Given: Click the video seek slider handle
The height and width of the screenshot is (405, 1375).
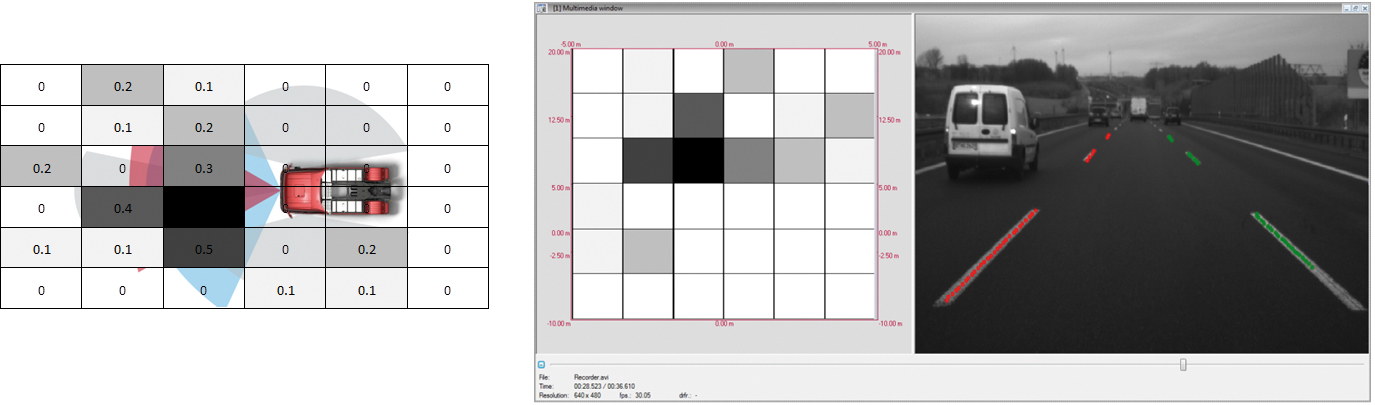Looking at the screenshot, I should click(x=1183, y=365).
